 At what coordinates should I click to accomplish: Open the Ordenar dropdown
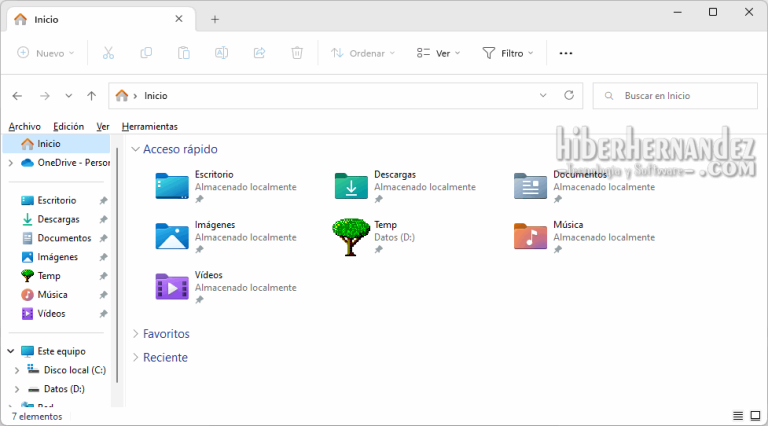click(363, 53)
